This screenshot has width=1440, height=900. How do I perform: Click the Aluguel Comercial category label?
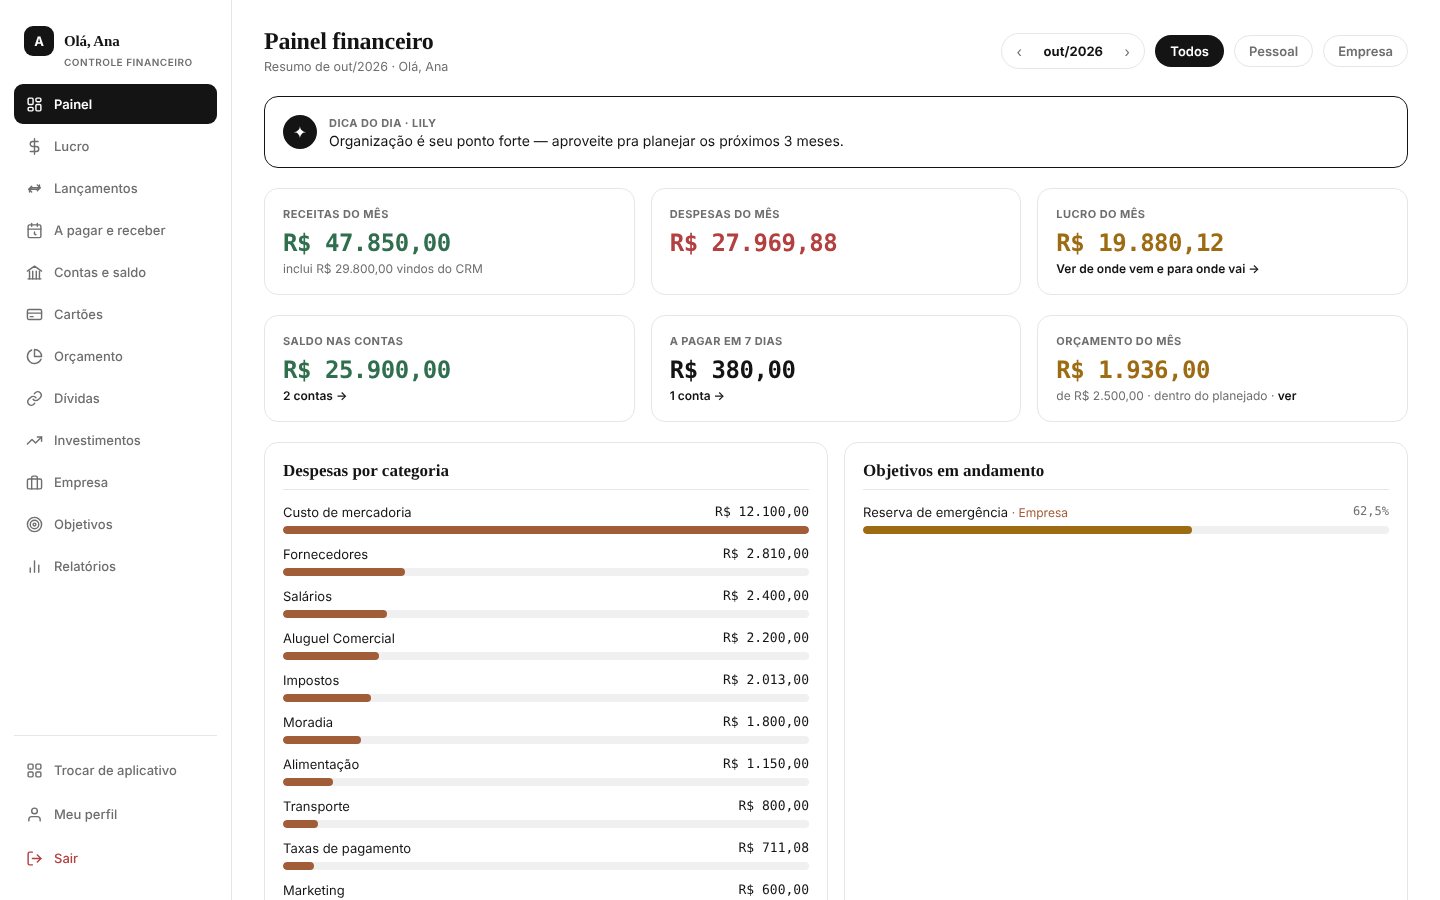pos(339,639)
